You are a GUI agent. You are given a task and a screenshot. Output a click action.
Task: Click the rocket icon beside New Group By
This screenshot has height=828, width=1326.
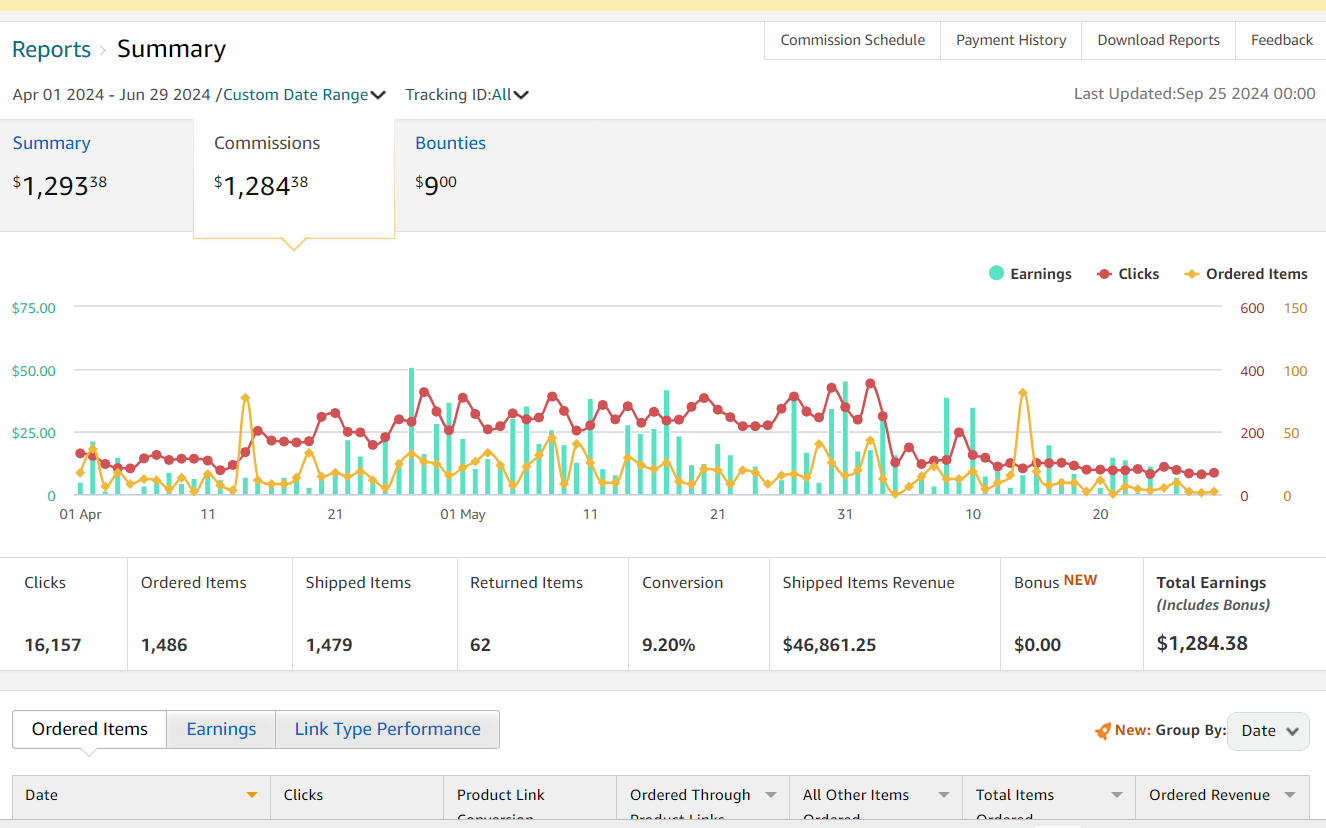(1102, 731)
